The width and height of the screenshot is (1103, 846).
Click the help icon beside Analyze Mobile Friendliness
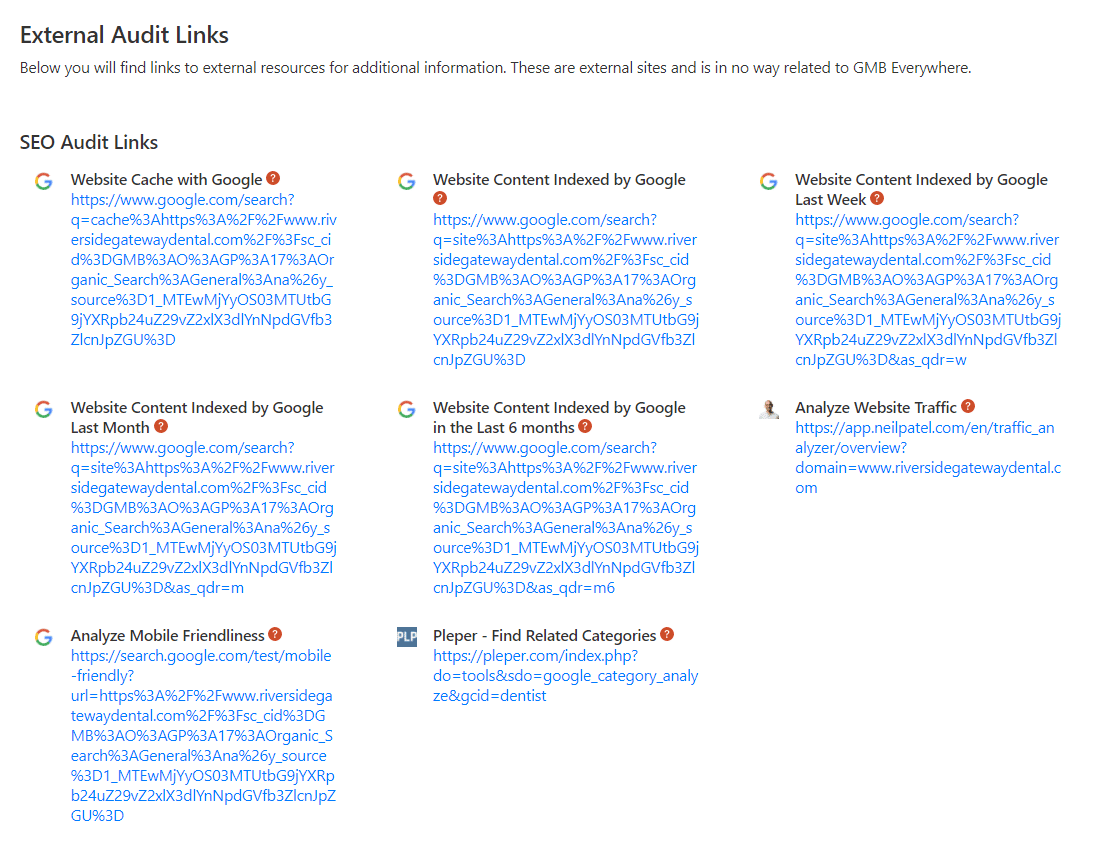point(275,635)
